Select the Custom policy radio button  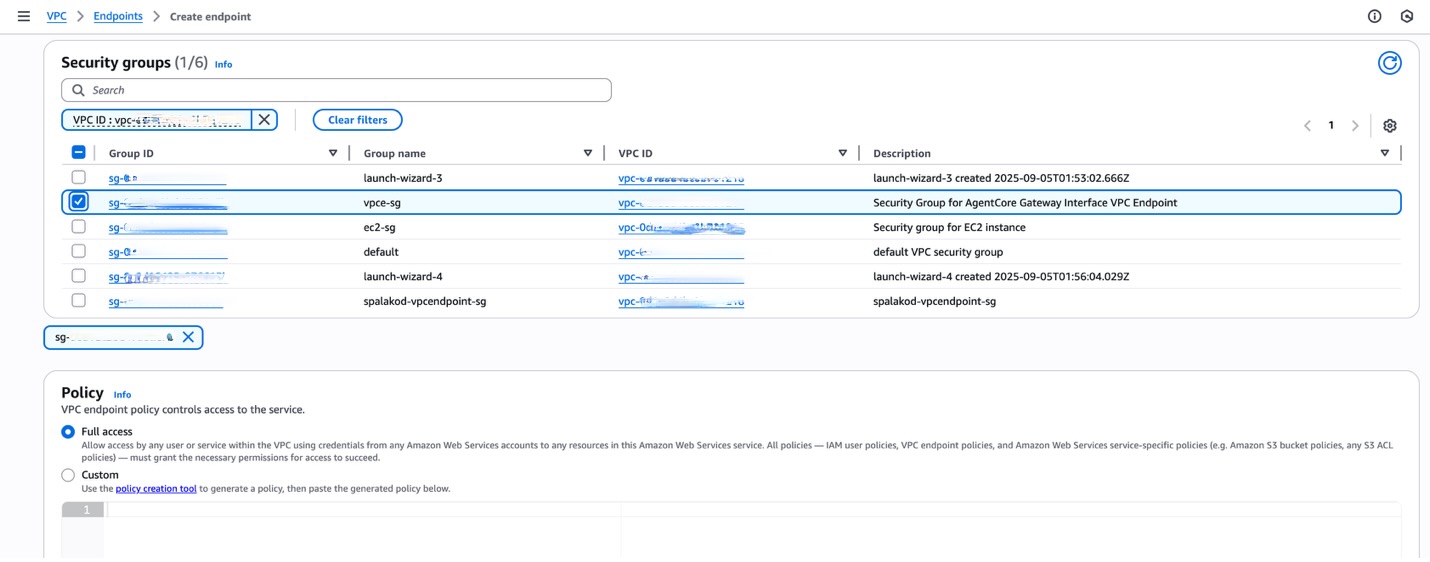pyautogui.click(x=68, y=475)
